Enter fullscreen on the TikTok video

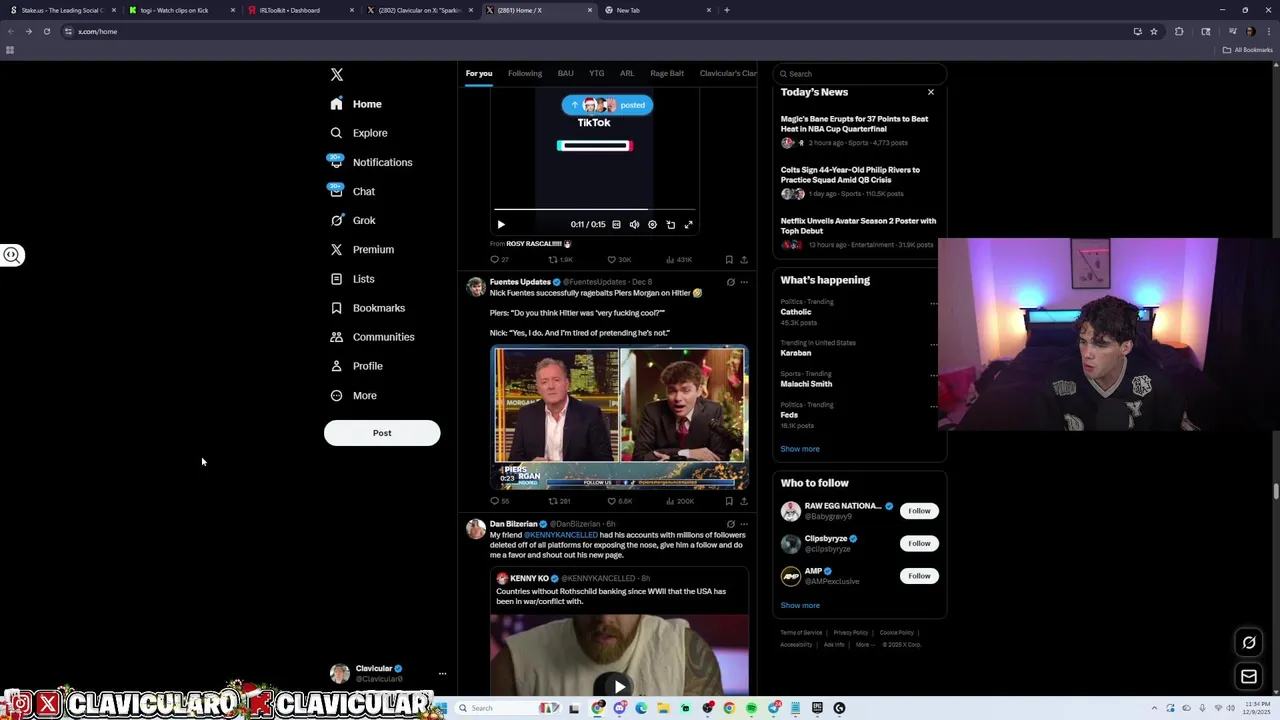[689, 225]
